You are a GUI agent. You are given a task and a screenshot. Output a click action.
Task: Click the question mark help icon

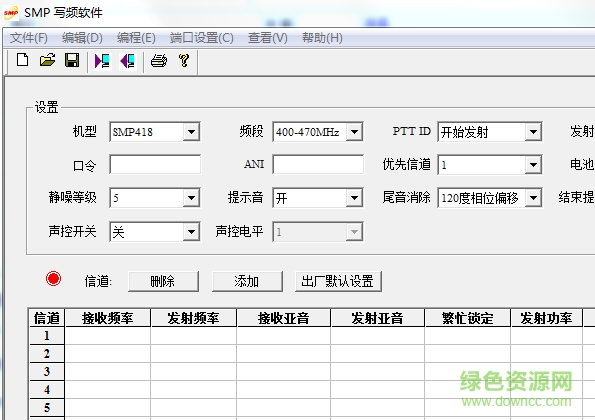pyautogui.click(x=184, y=60)
